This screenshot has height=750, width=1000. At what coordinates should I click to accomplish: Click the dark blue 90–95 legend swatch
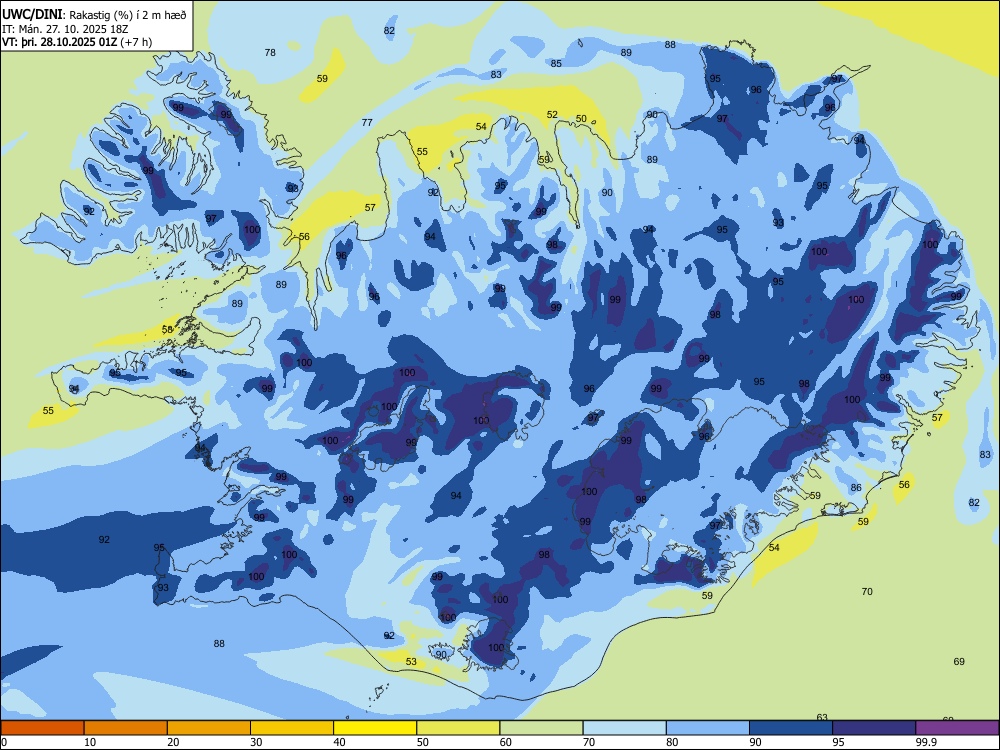(791, 728)
